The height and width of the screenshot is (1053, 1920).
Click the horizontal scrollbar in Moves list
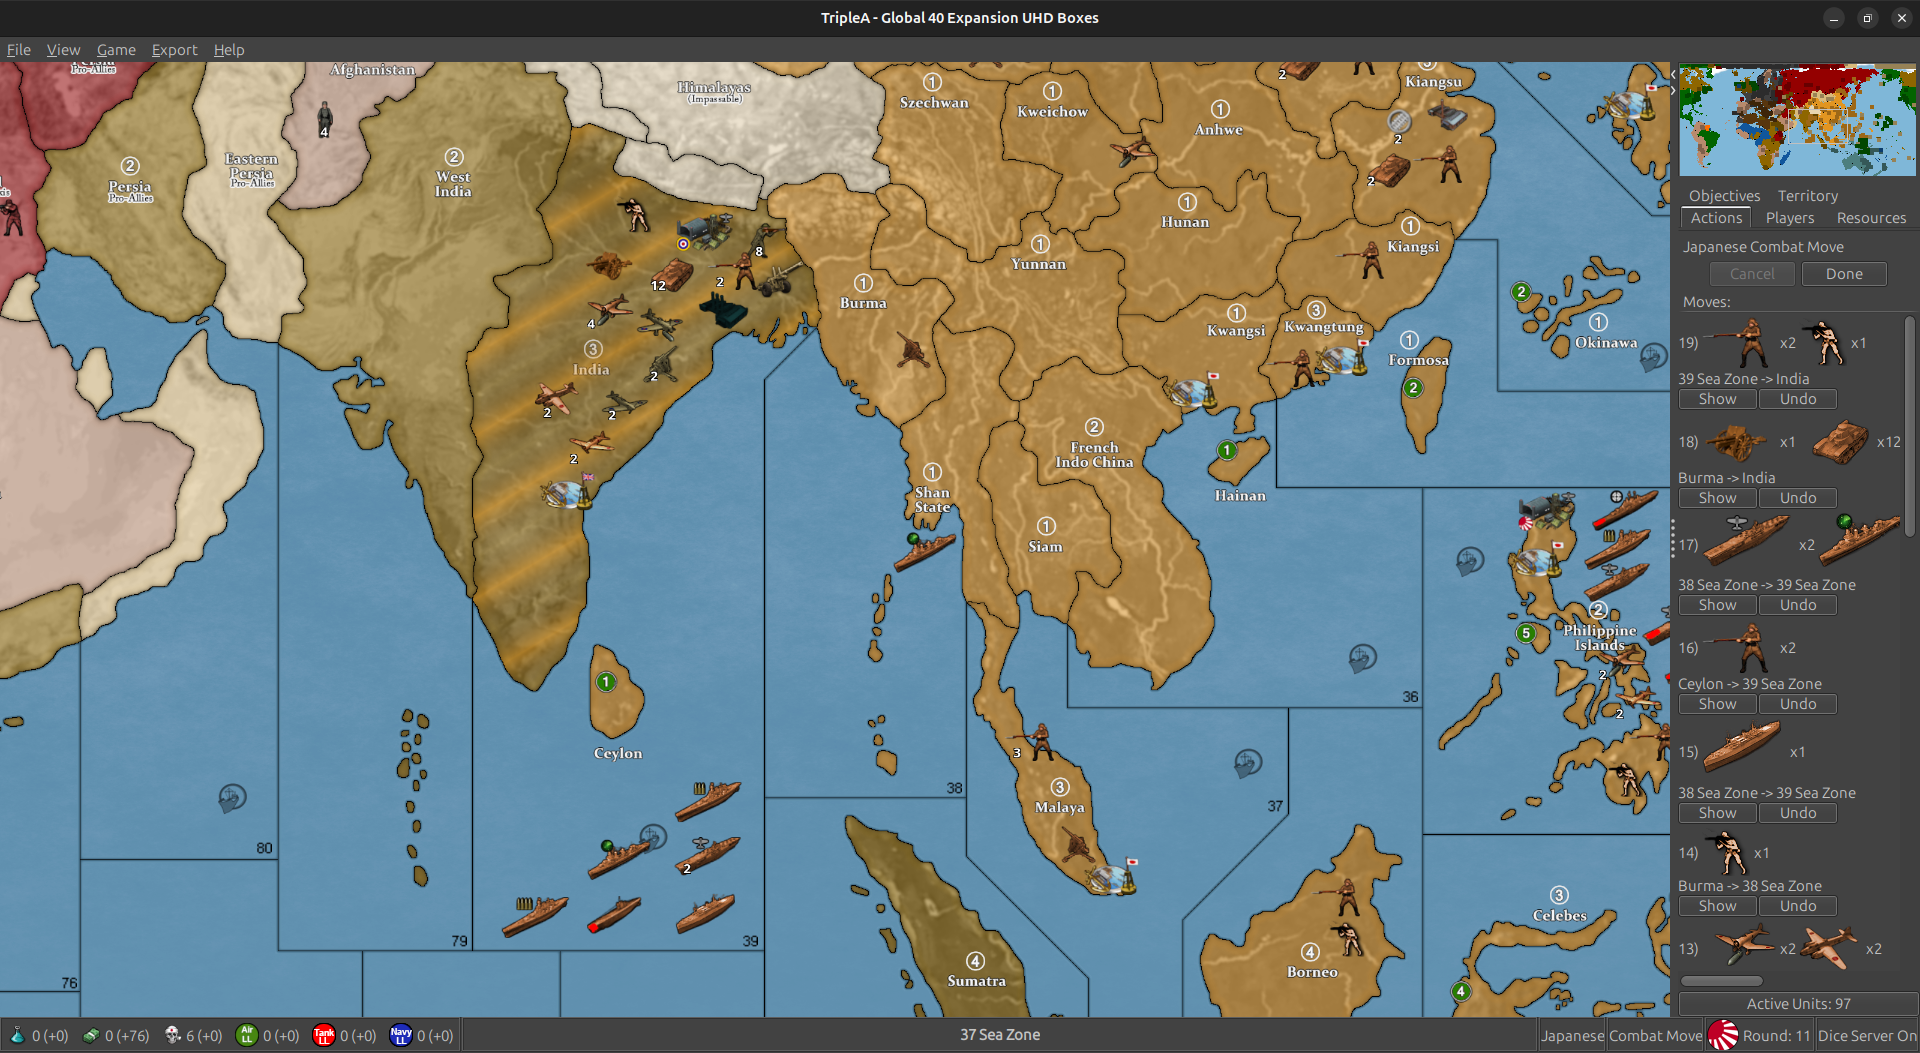(x=1721, y=981)
